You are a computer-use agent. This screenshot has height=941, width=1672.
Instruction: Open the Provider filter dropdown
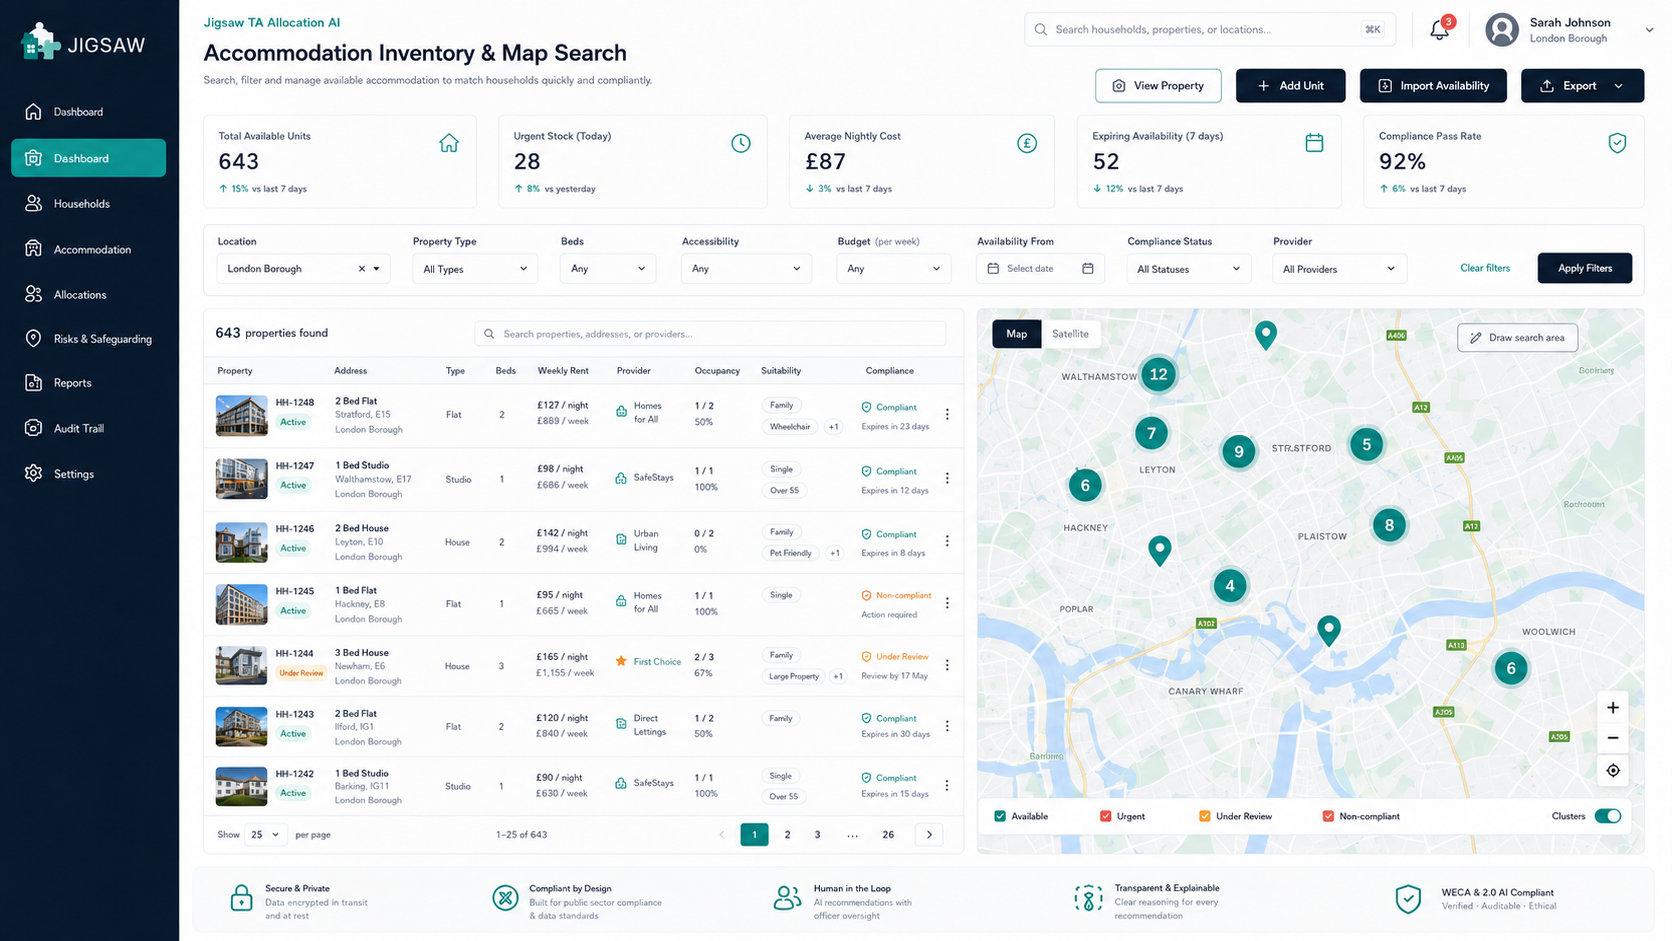[1339, 269]
